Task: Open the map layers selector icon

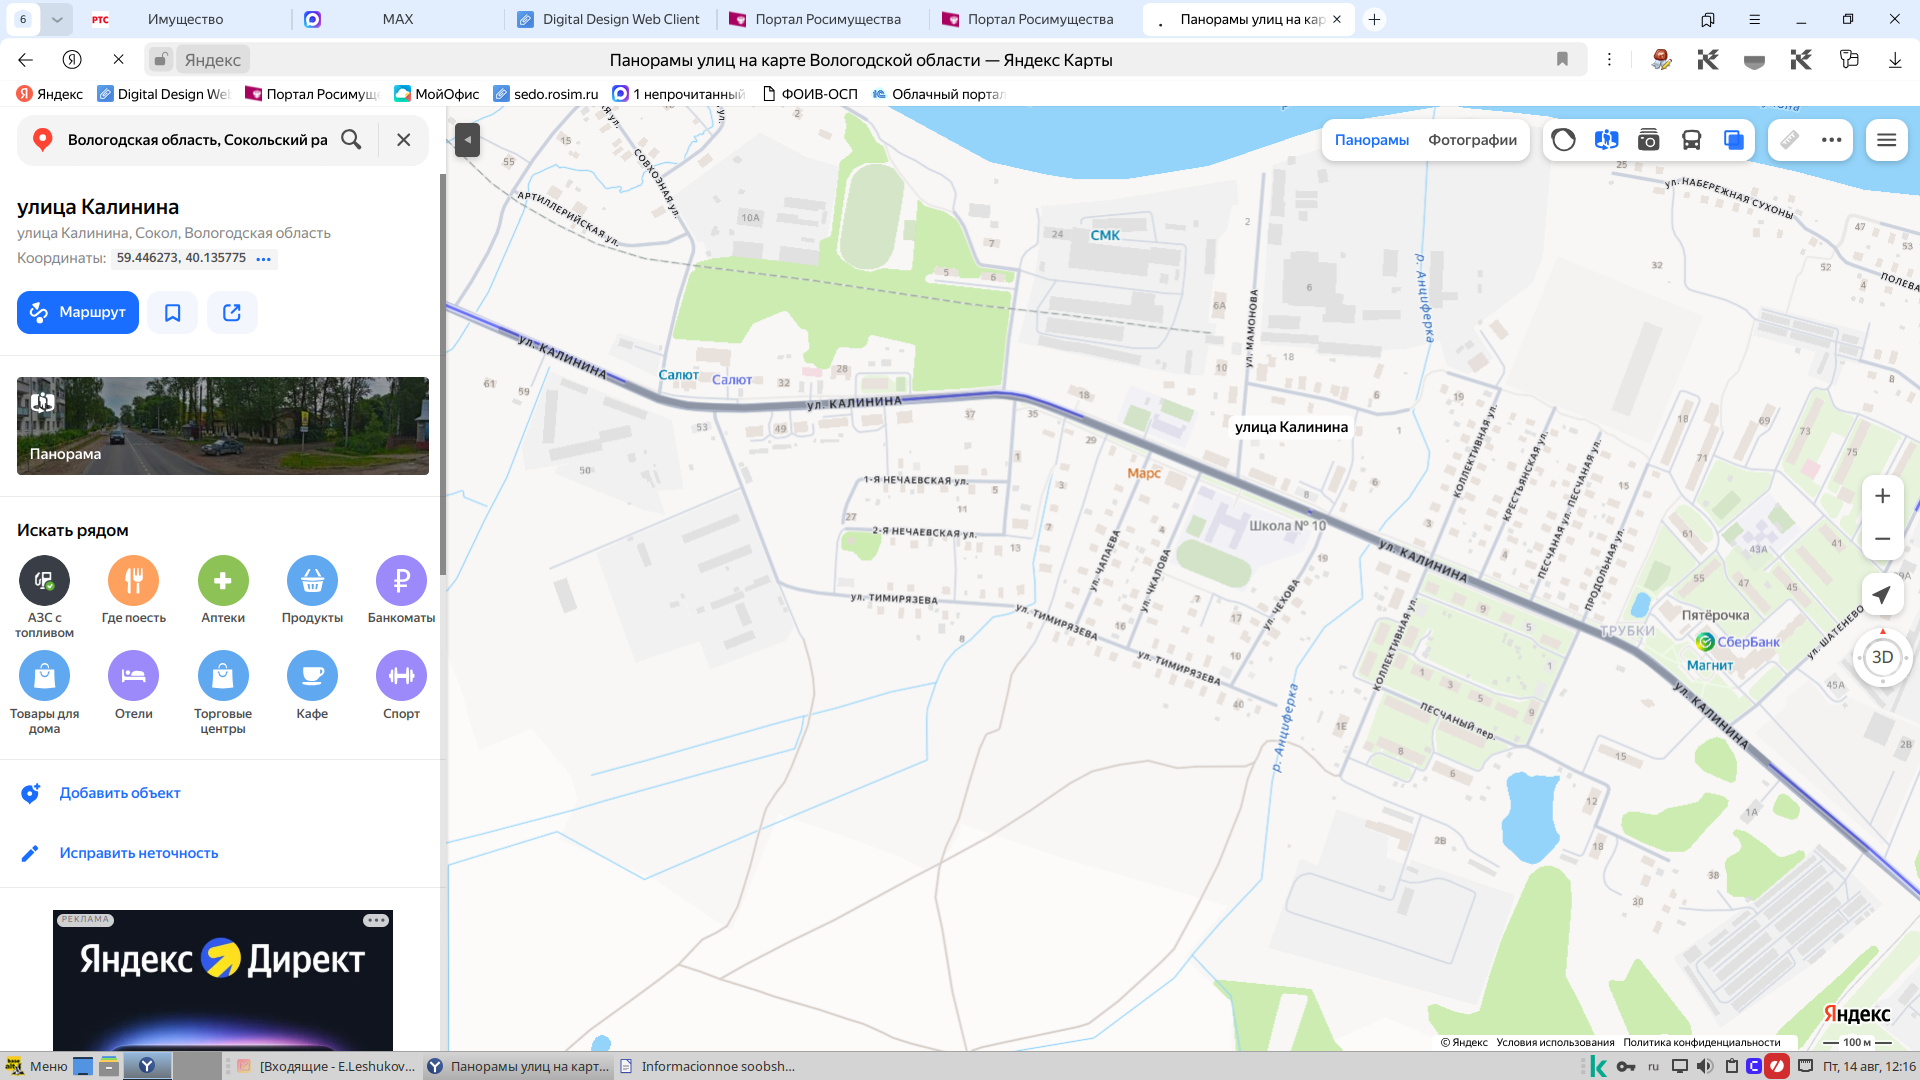Action: click(1733, 140)
